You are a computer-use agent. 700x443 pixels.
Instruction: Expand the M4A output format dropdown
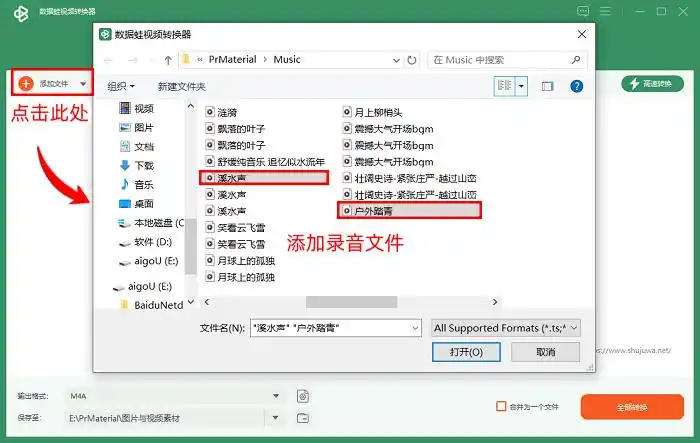[276, 397]
